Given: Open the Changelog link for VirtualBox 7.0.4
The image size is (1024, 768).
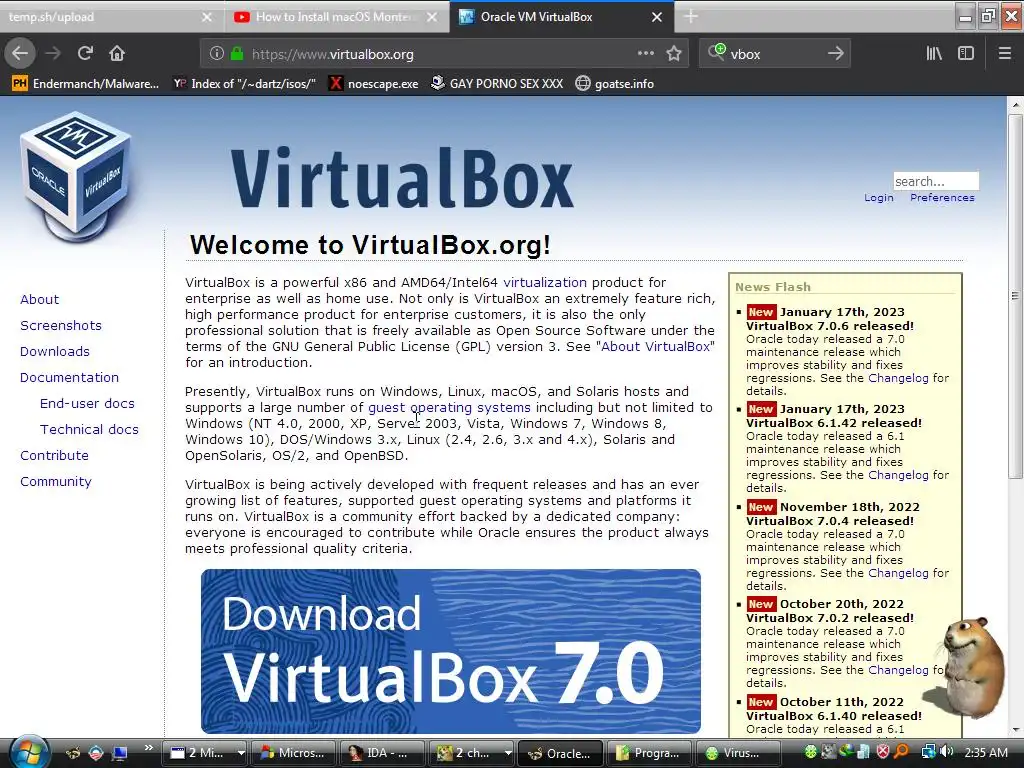Looking at the screenshot, I should pyautogui.click(x=898, y=573).
